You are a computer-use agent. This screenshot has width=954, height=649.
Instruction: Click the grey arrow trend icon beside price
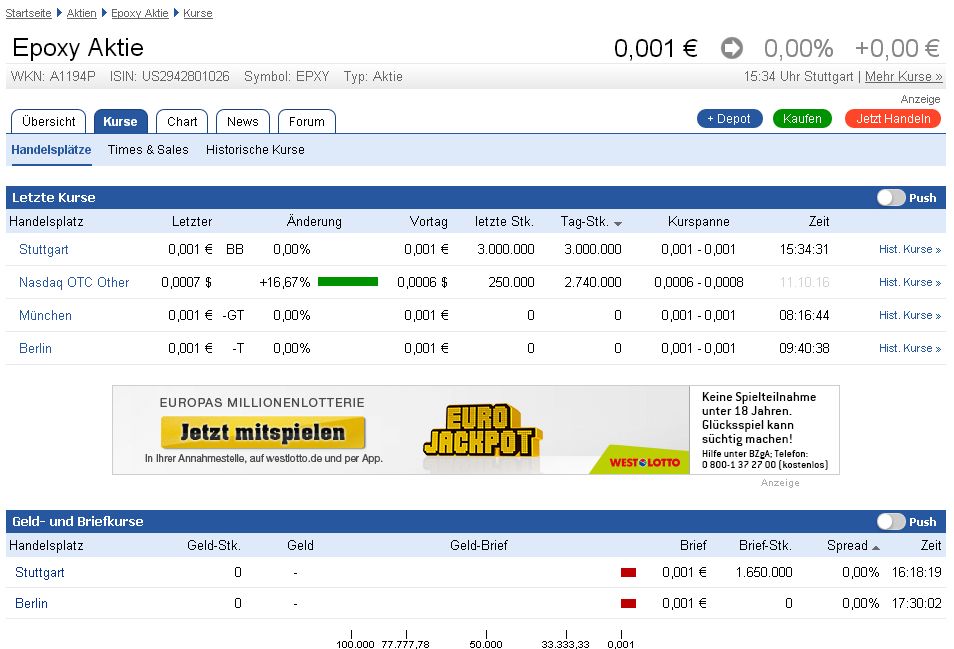point(731,48)
